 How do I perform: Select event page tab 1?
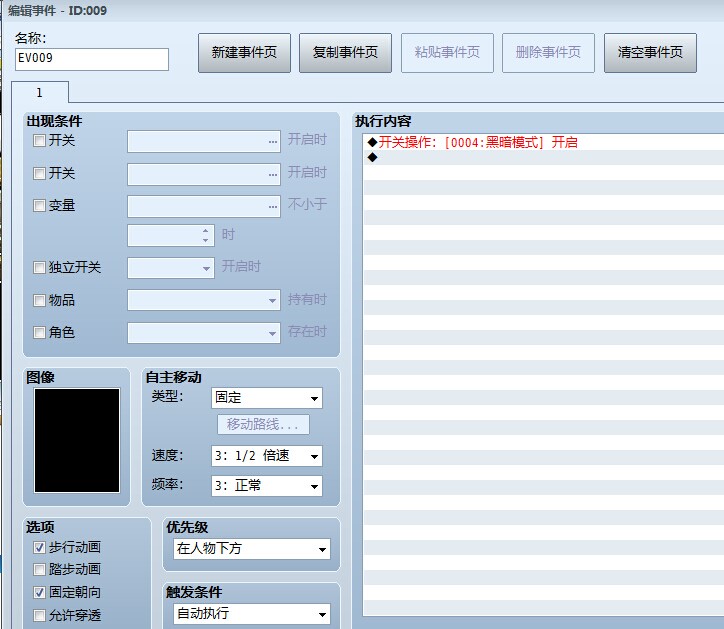coord(40,93)
